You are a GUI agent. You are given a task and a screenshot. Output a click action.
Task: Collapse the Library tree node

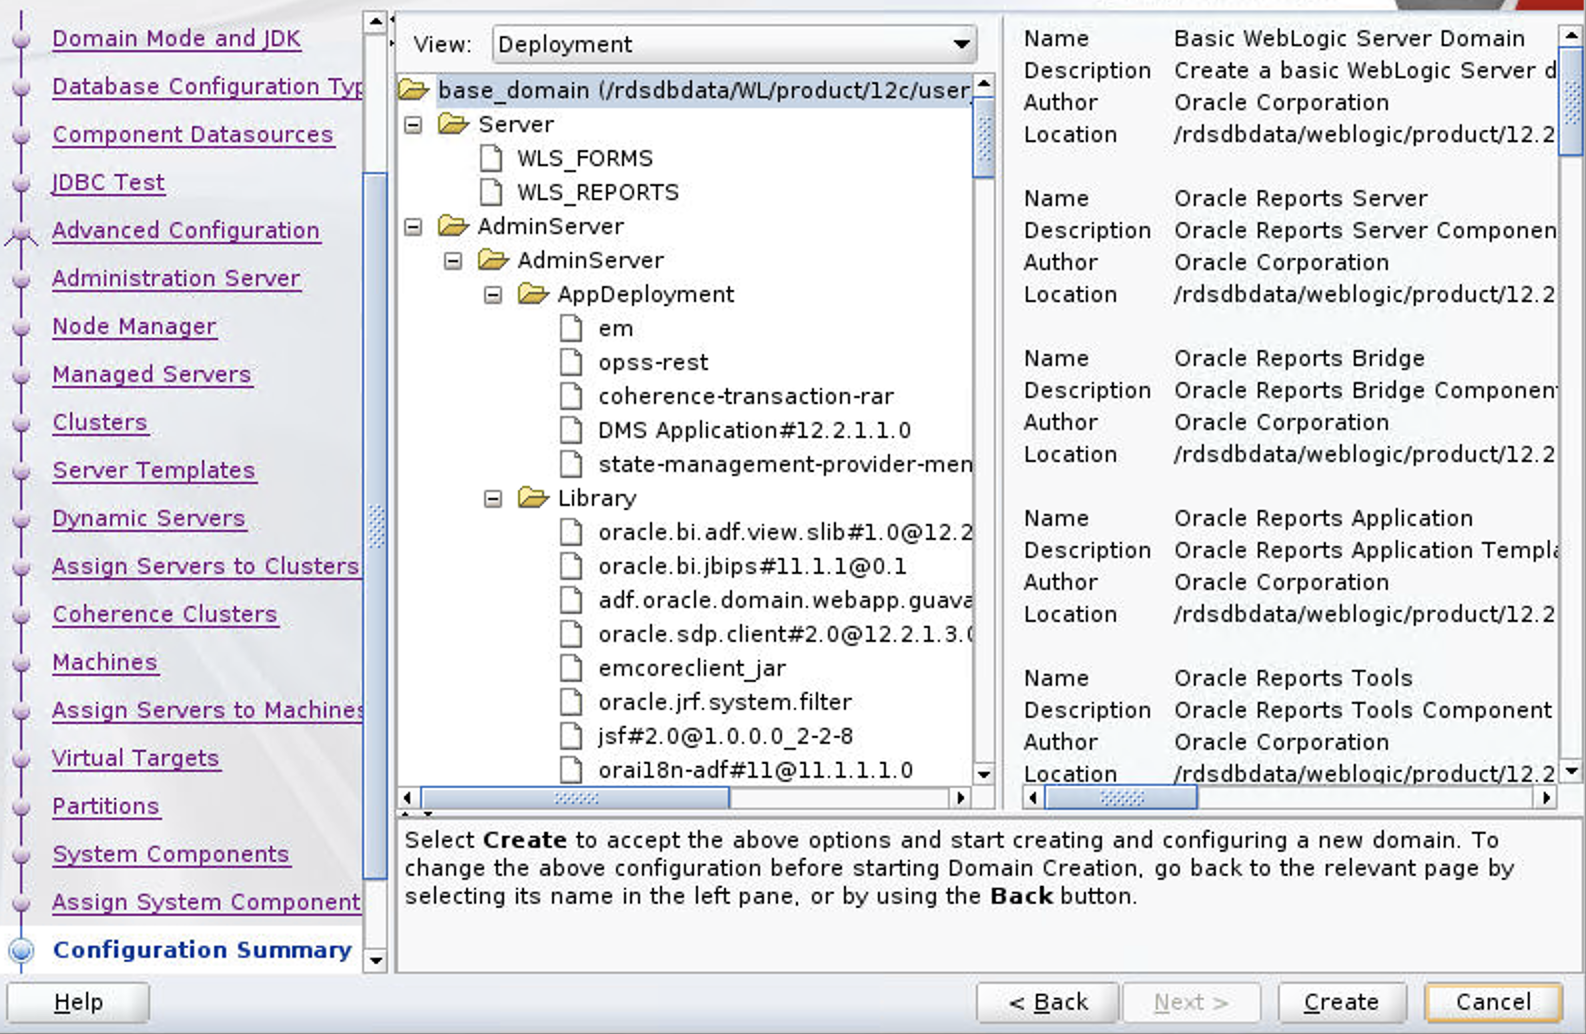click(493, 499)
